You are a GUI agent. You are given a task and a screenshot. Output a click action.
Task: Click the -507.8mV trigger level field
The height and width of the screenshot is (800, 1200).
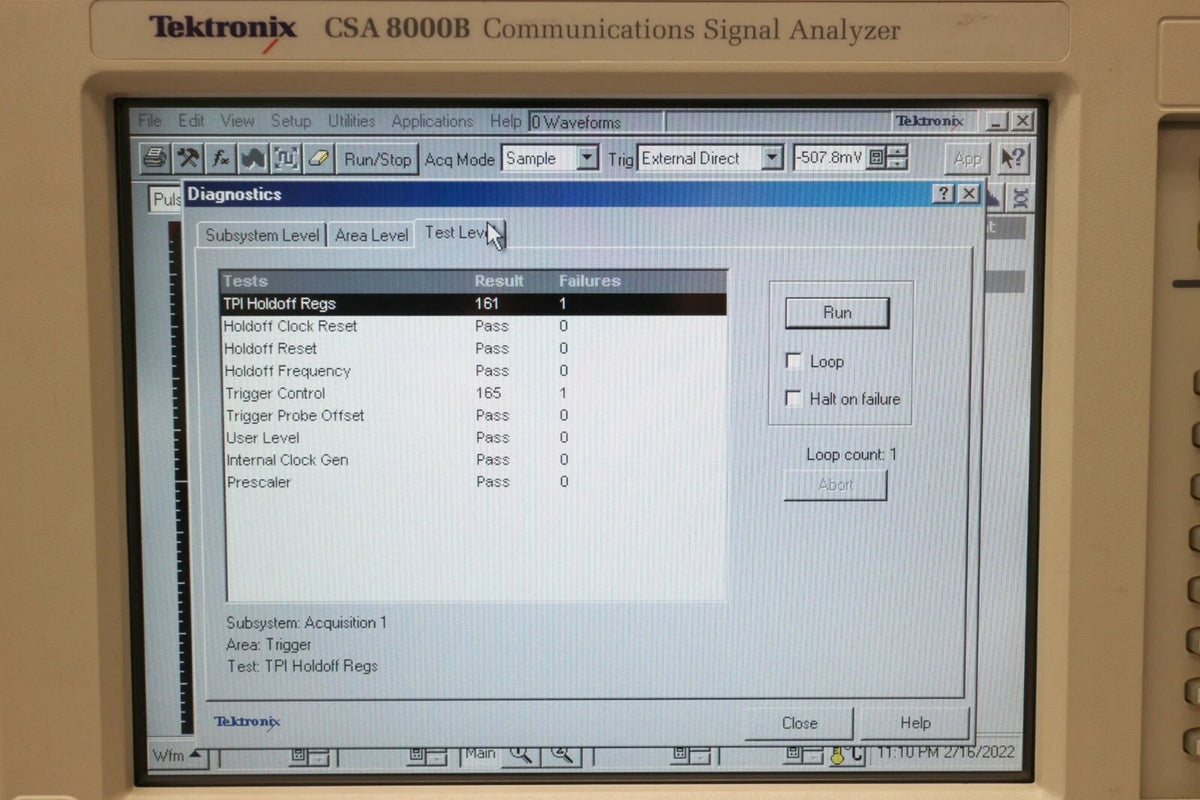coord(829,158)
